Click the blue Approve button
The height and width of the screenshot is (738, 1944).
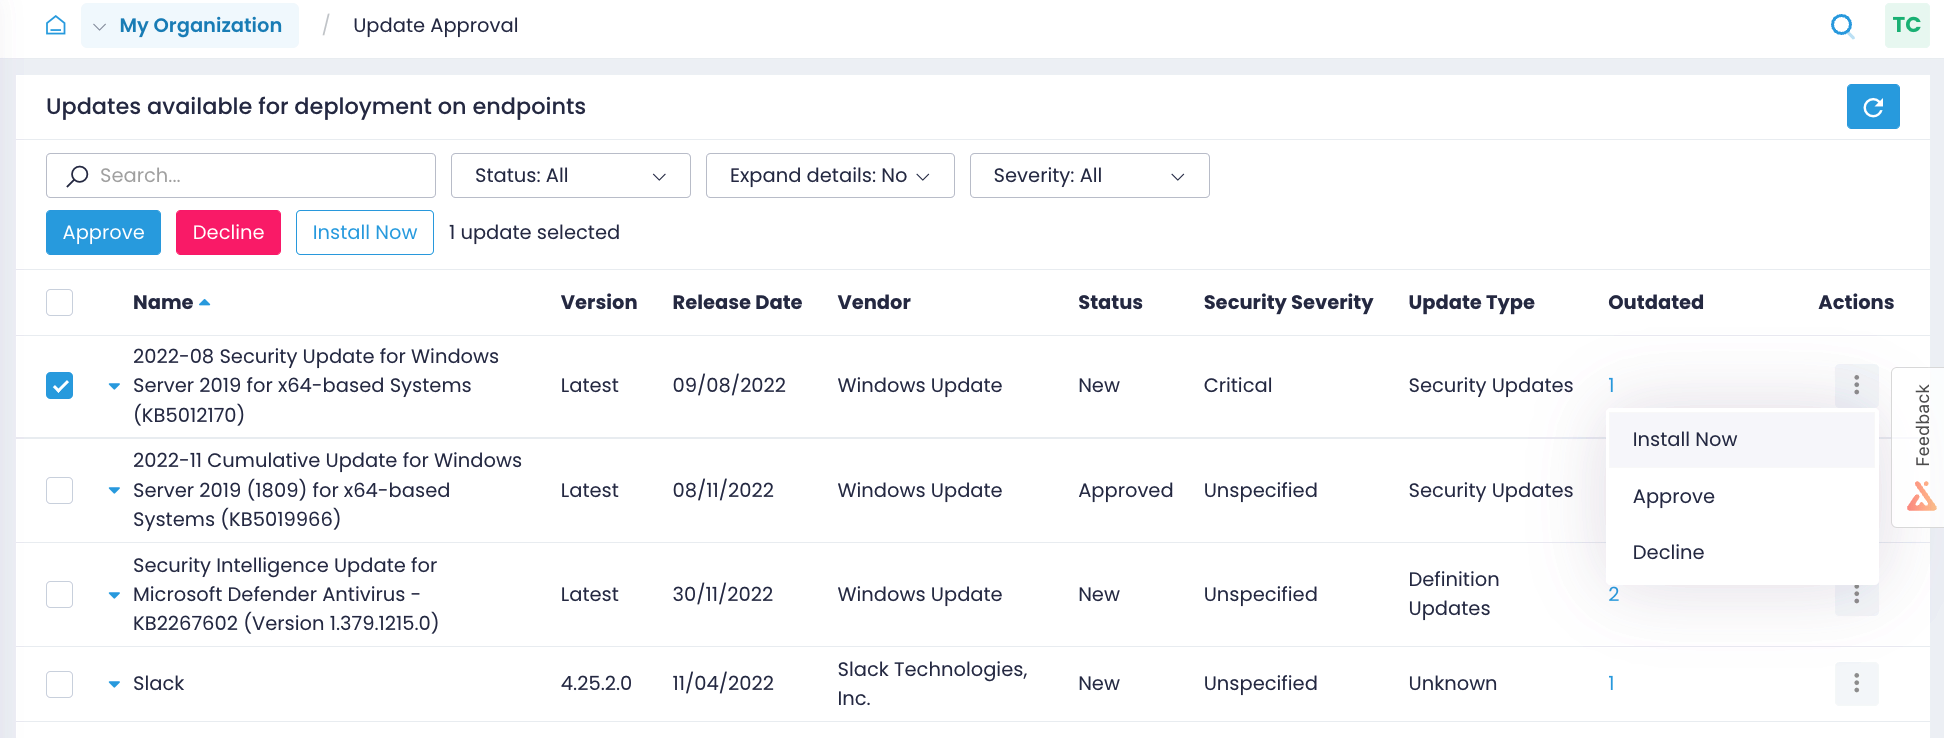[x=103, y=233]
